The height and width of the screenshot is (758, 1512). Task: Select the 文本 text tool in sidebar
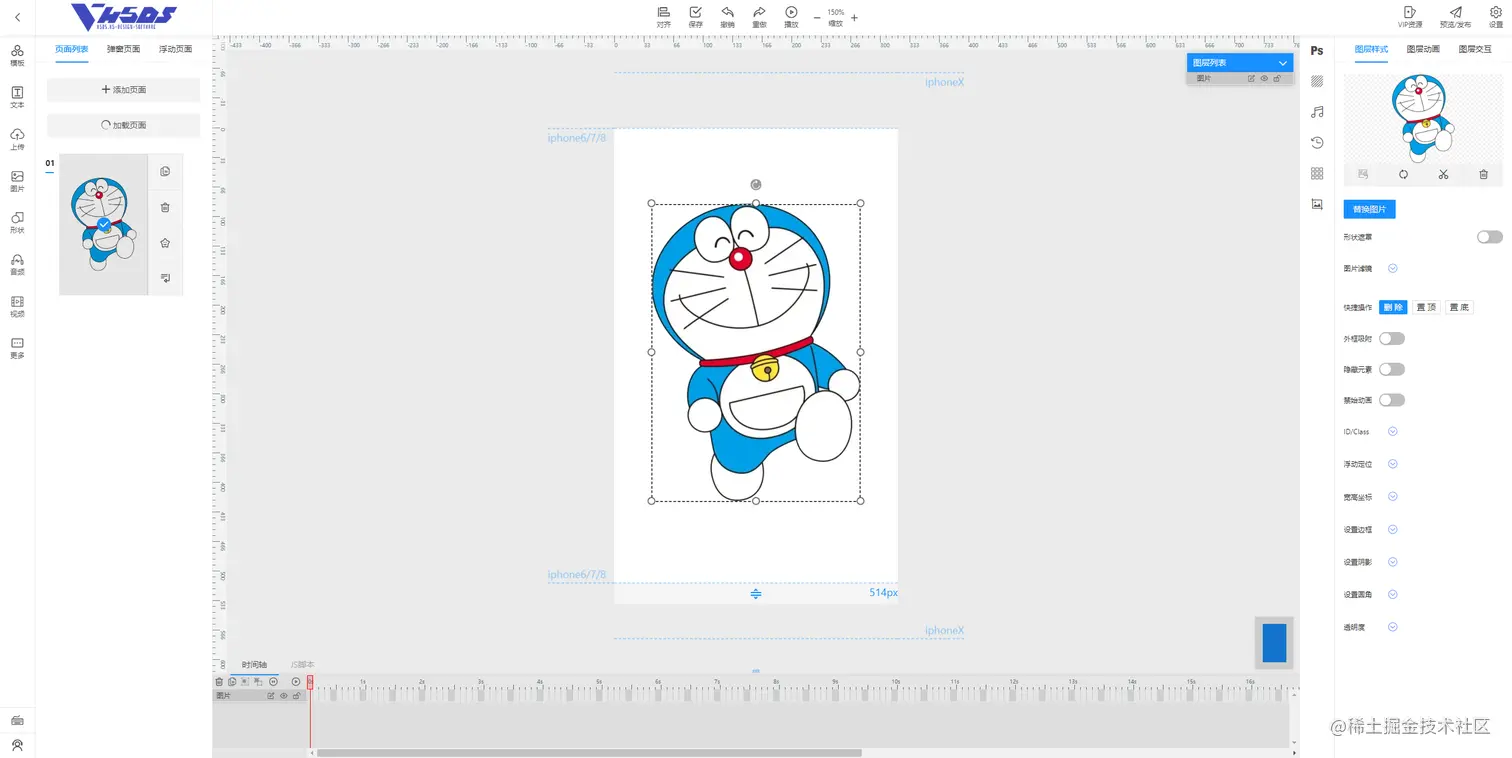(17, 96)
